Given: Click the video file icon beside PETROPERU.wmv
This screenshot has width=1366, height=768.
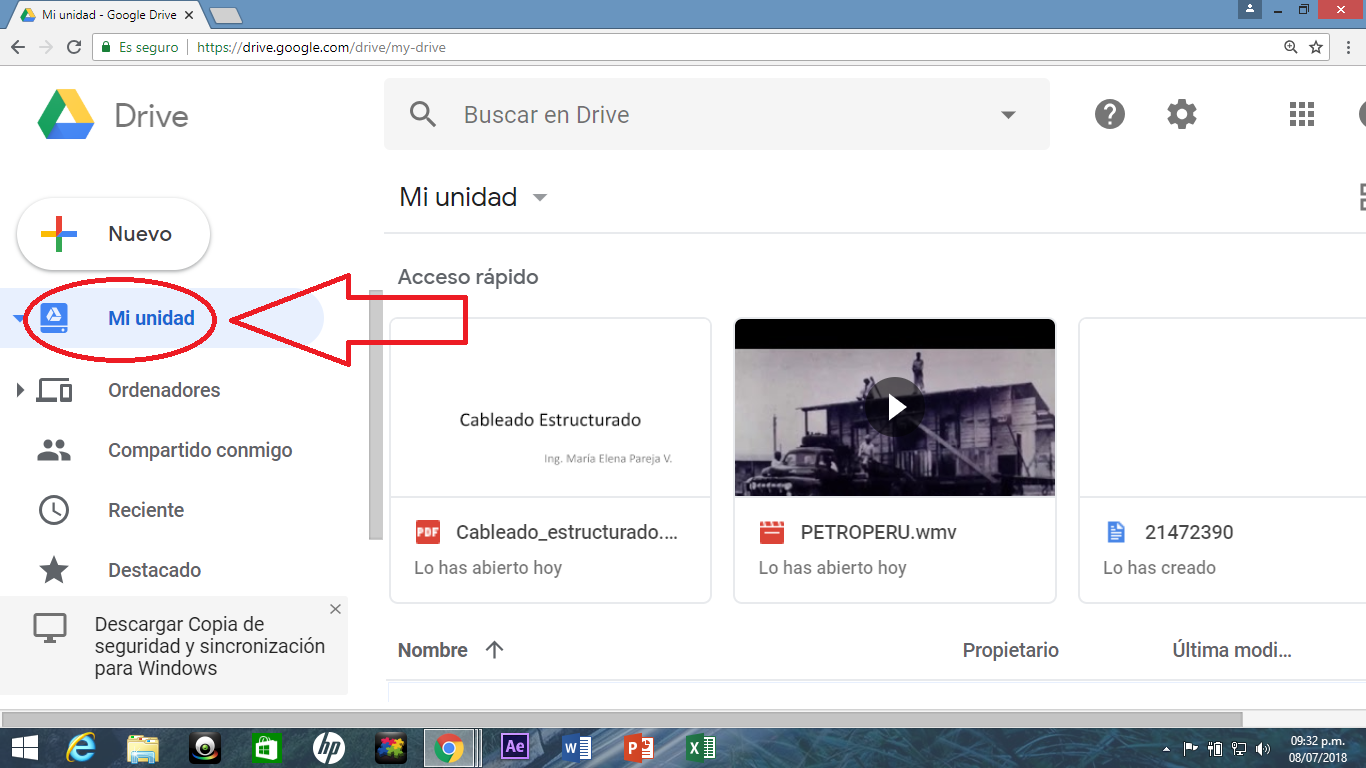Looking at the screenshot, I should pos(772,532).
